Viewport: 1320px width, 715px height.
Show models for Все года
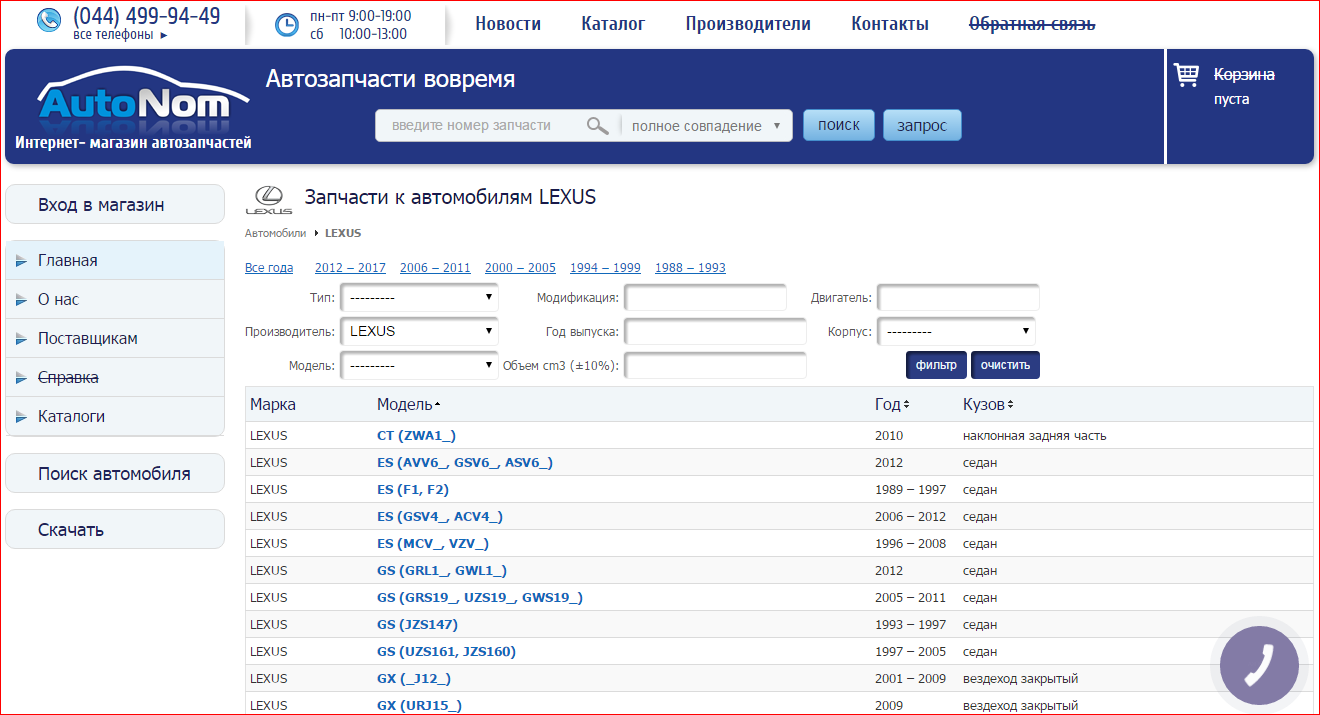269,268
